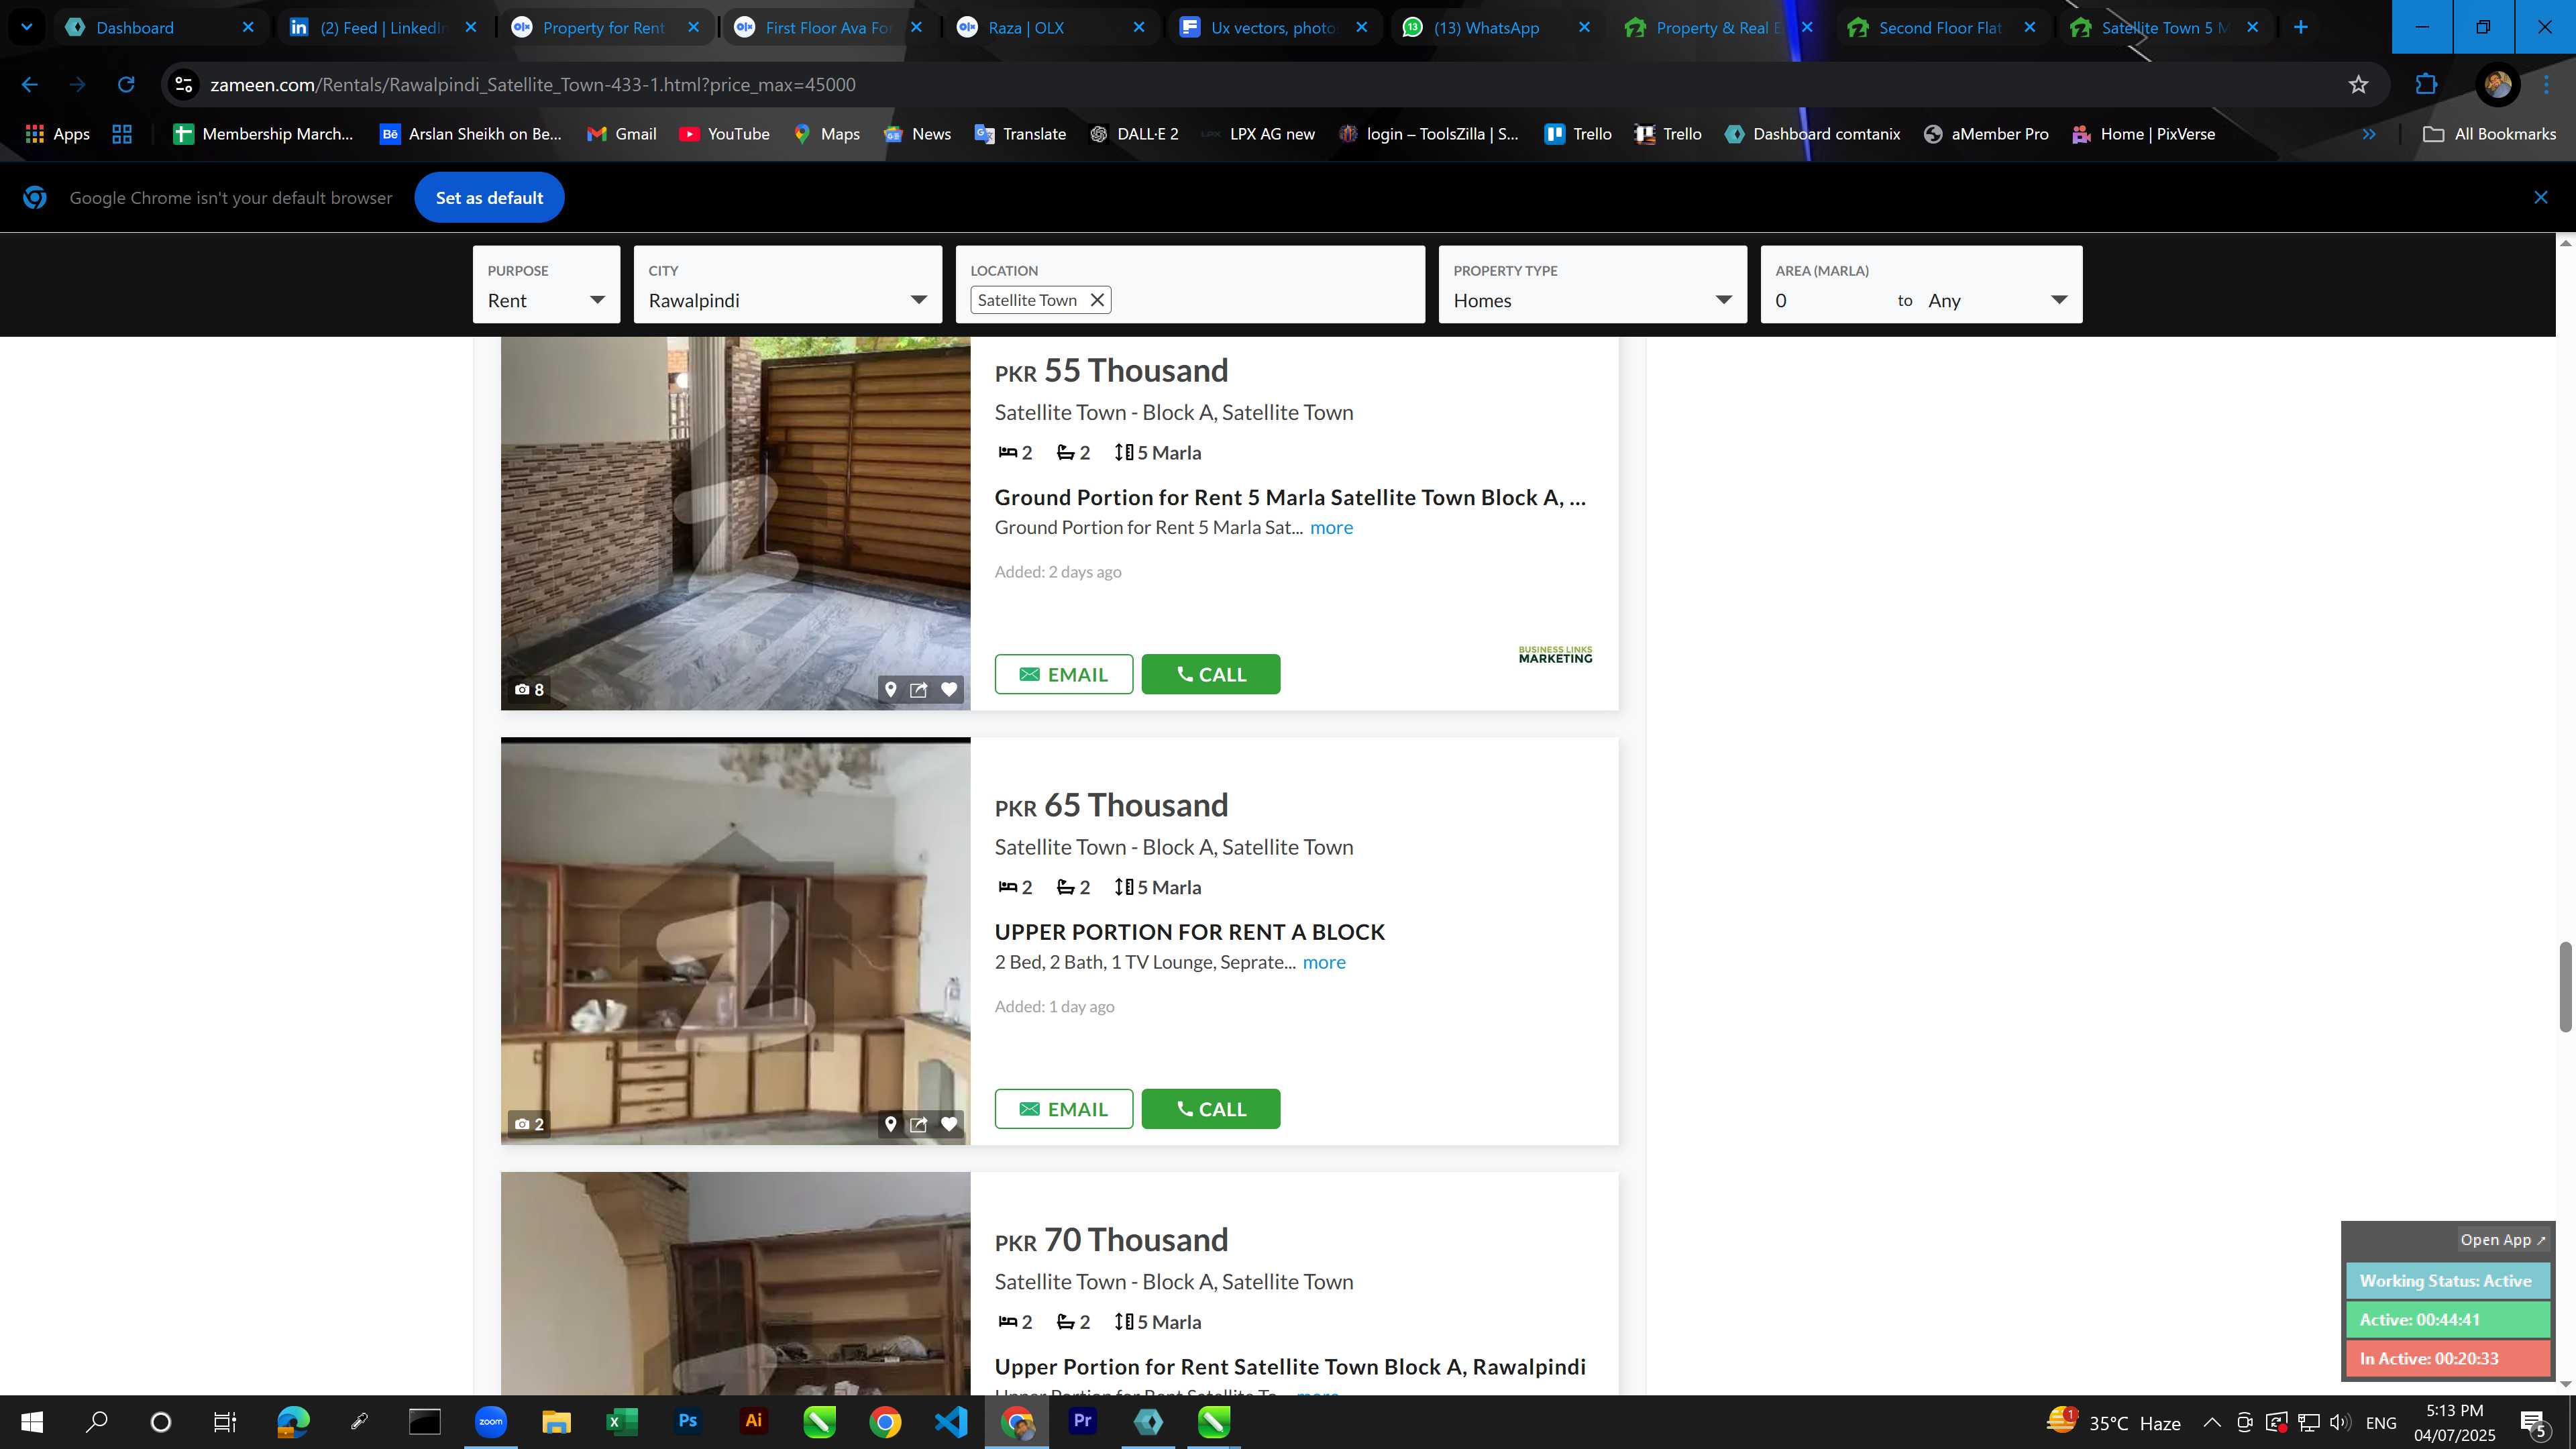2576x1449 pixels.
Task: Expand the Property Type Homes dropdown
Action: coord(1592,285)
